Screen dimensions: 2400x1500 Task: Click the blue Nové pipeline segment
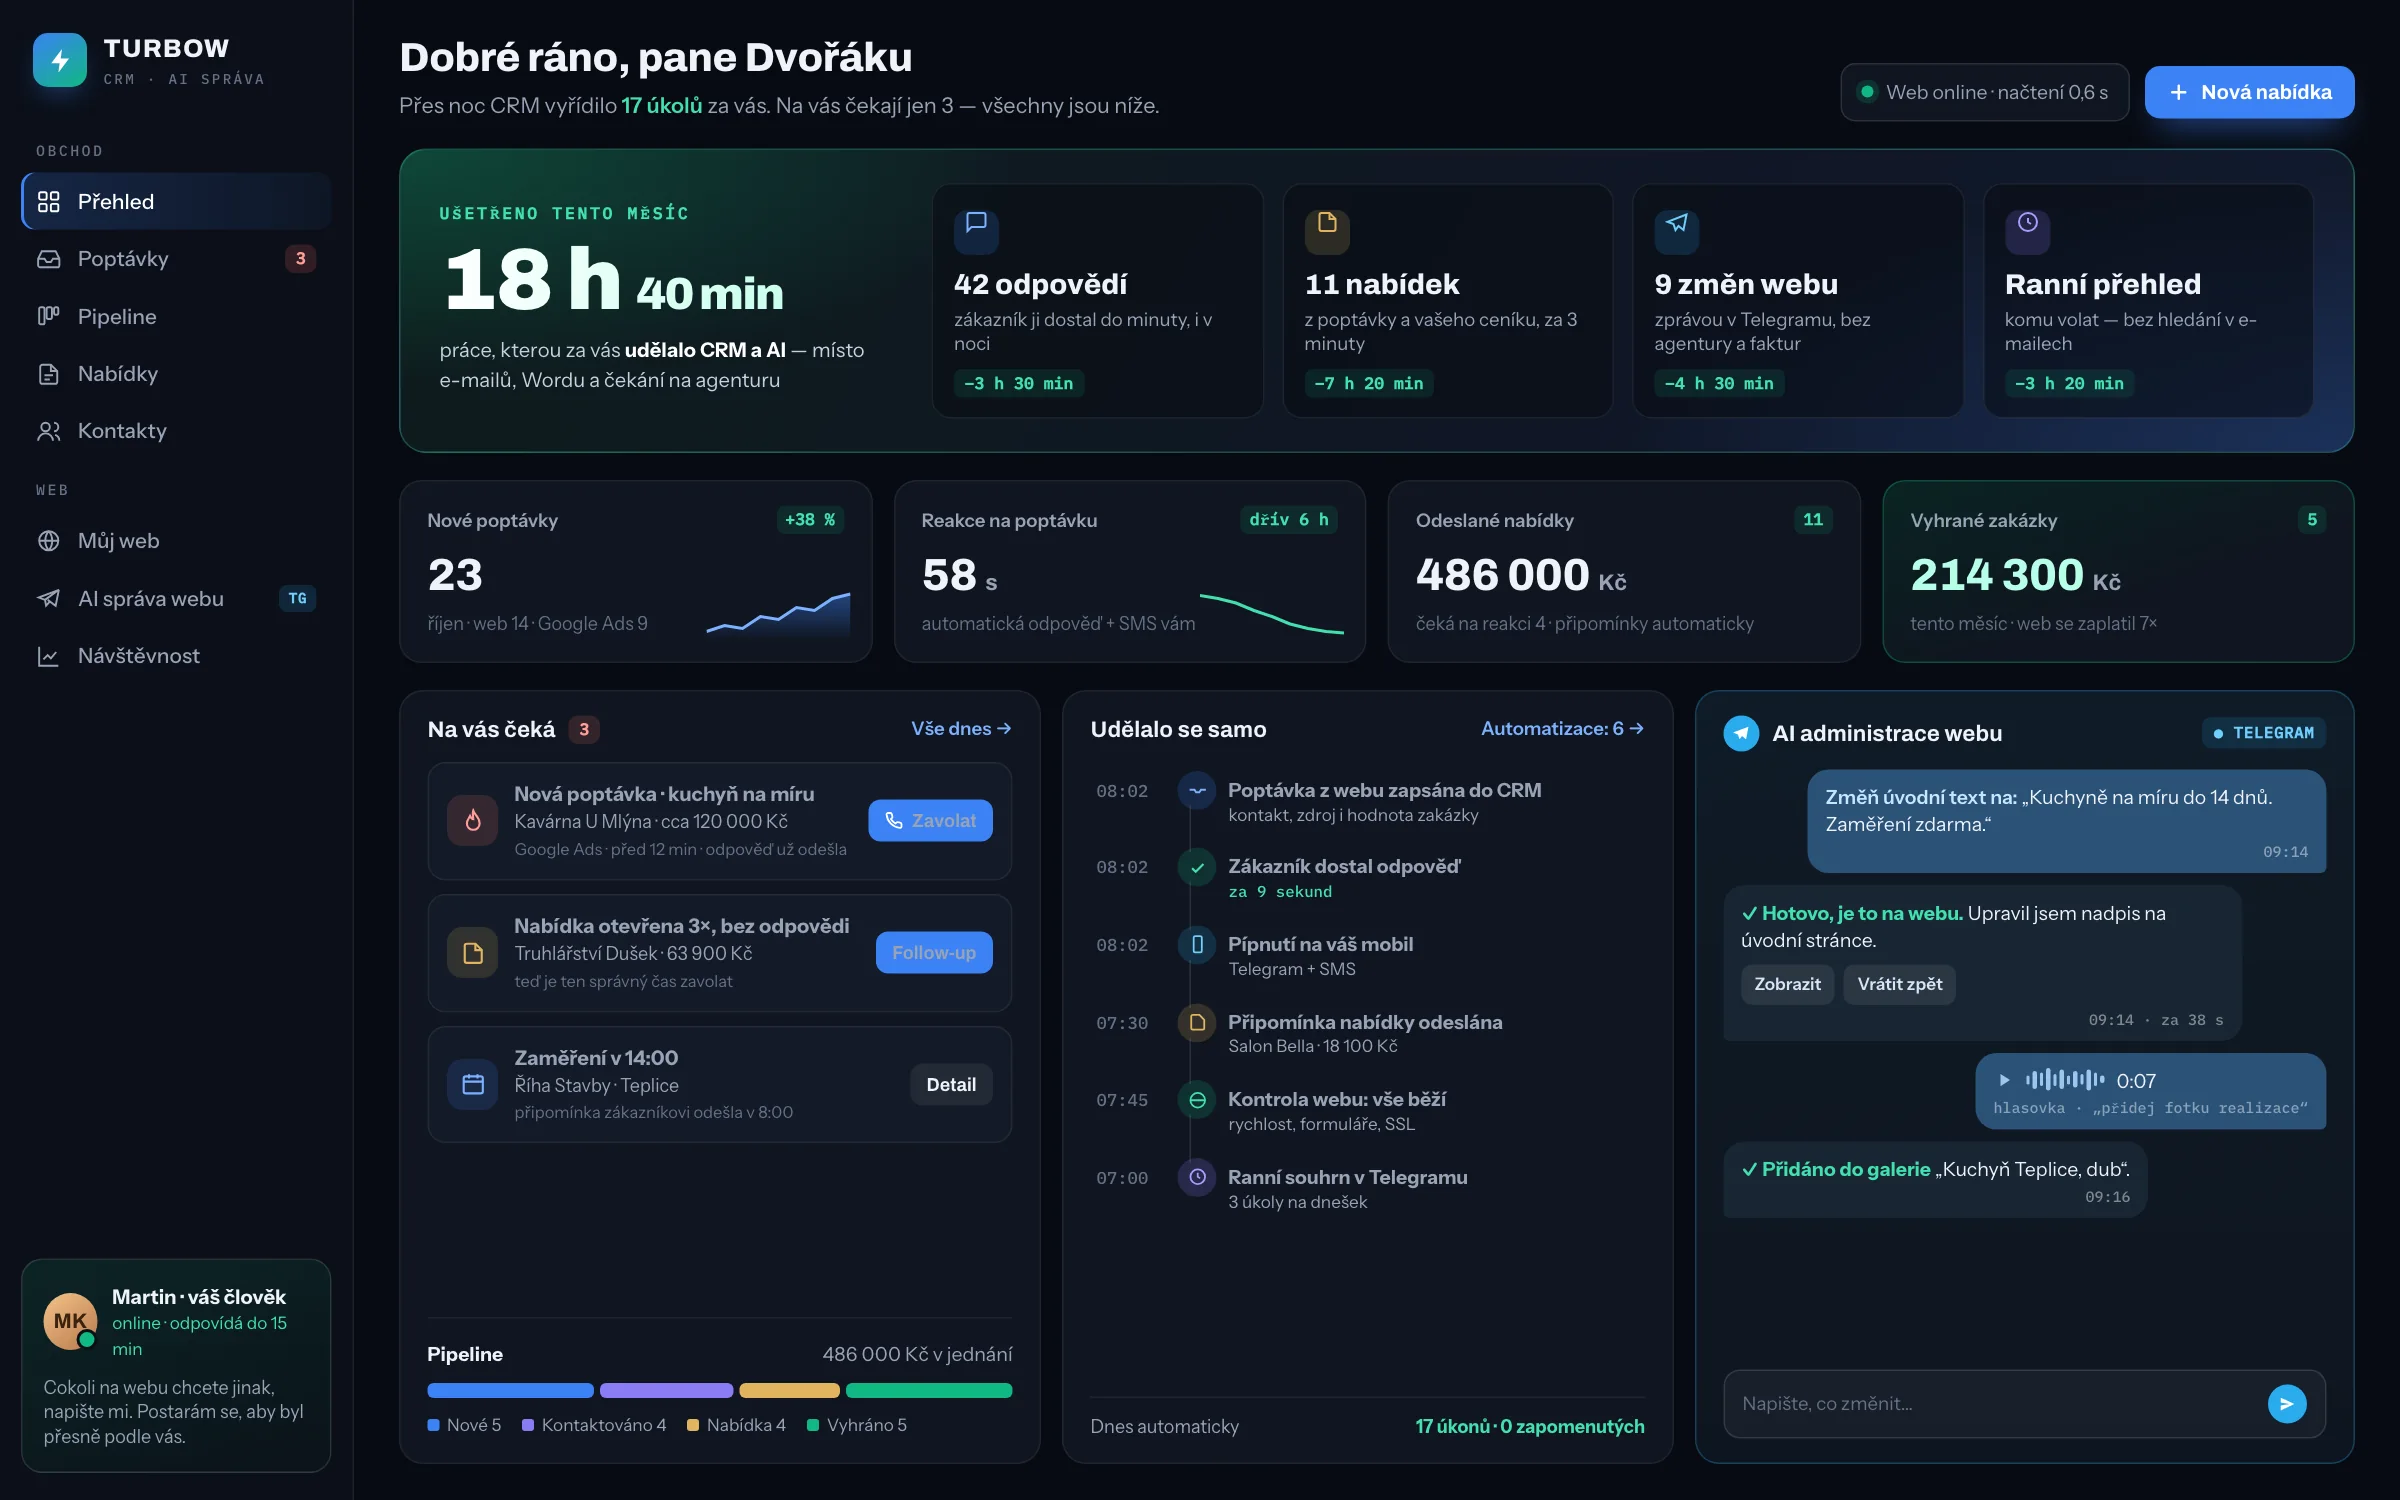510,1390
